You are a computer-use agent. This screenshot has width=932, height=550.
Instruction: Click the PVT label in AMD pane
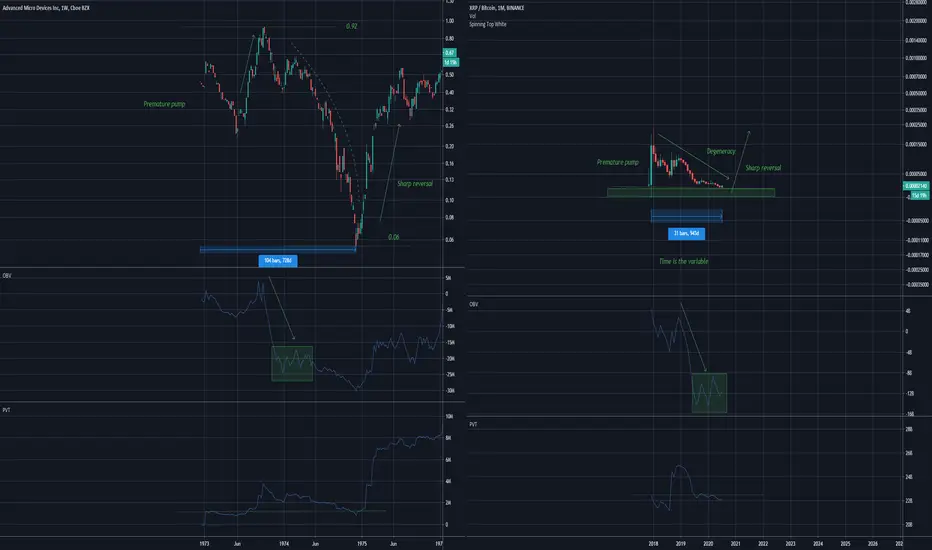pos(6,410)
